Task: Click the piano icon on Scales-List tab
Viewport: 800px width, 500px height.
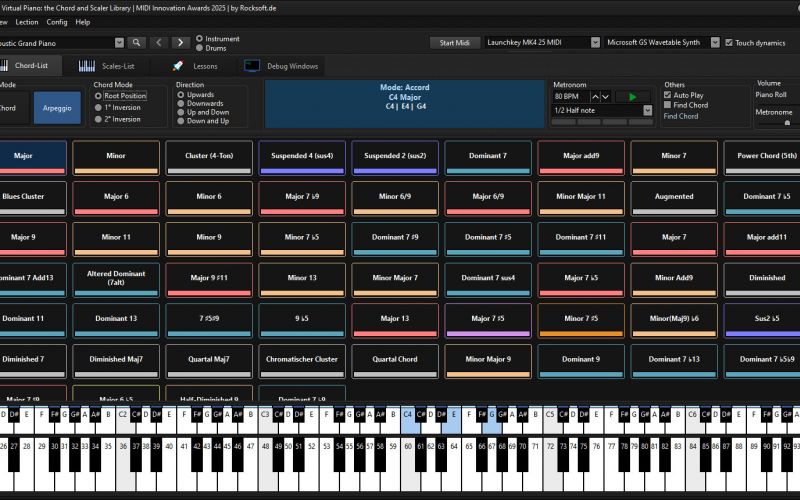Action: tap(87, 66)
